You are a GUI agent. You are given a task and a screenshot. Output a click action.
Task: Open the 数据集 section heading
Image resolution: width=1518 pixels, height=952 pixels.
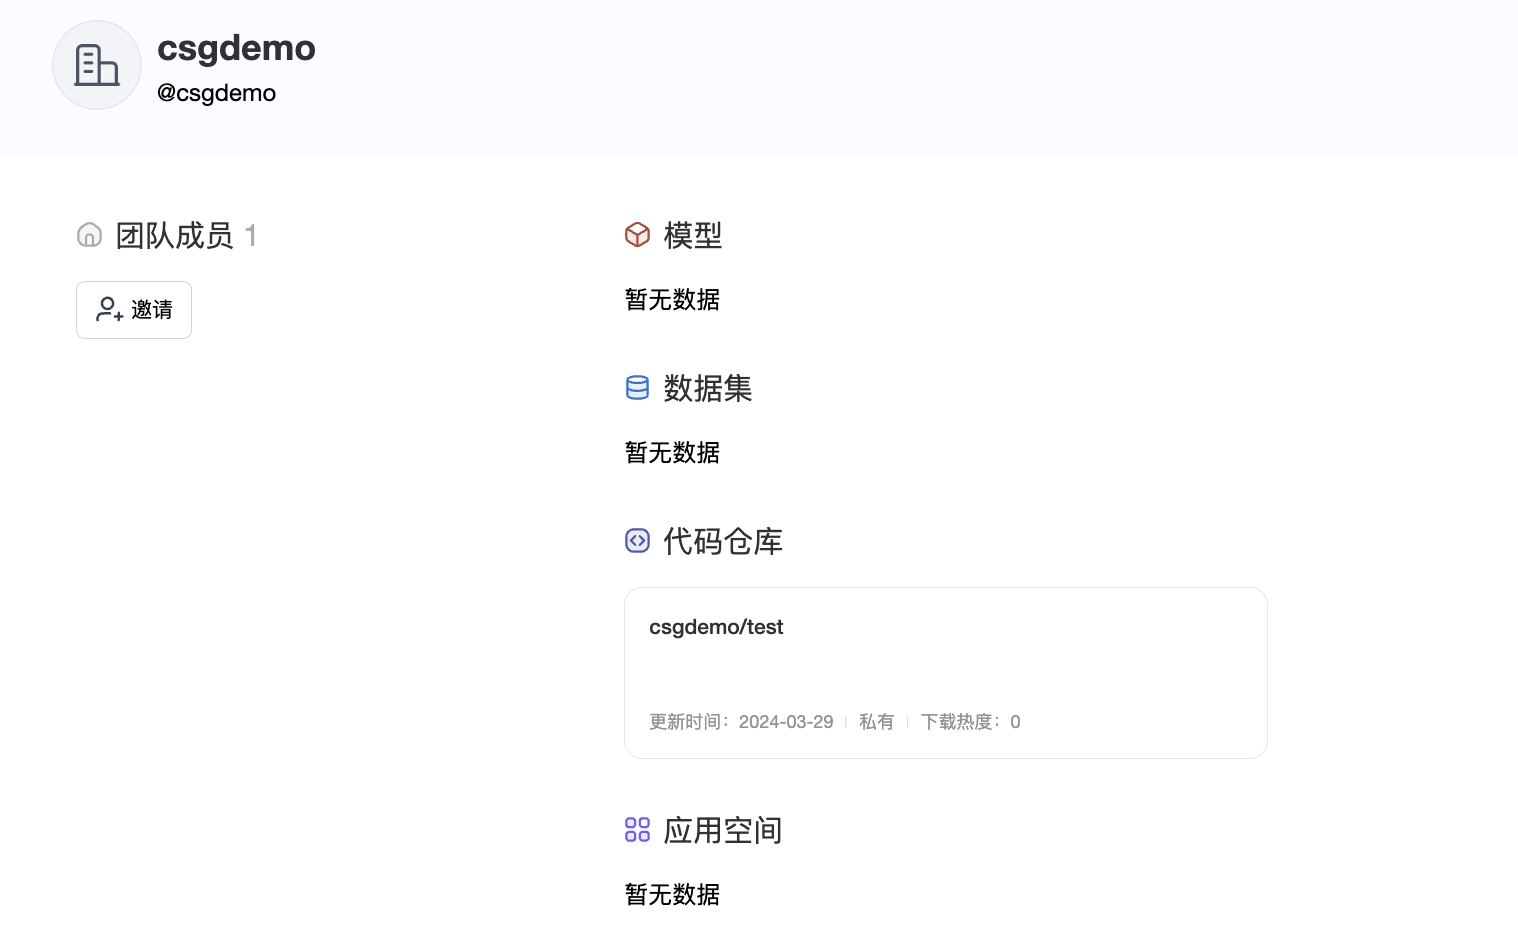707,388
